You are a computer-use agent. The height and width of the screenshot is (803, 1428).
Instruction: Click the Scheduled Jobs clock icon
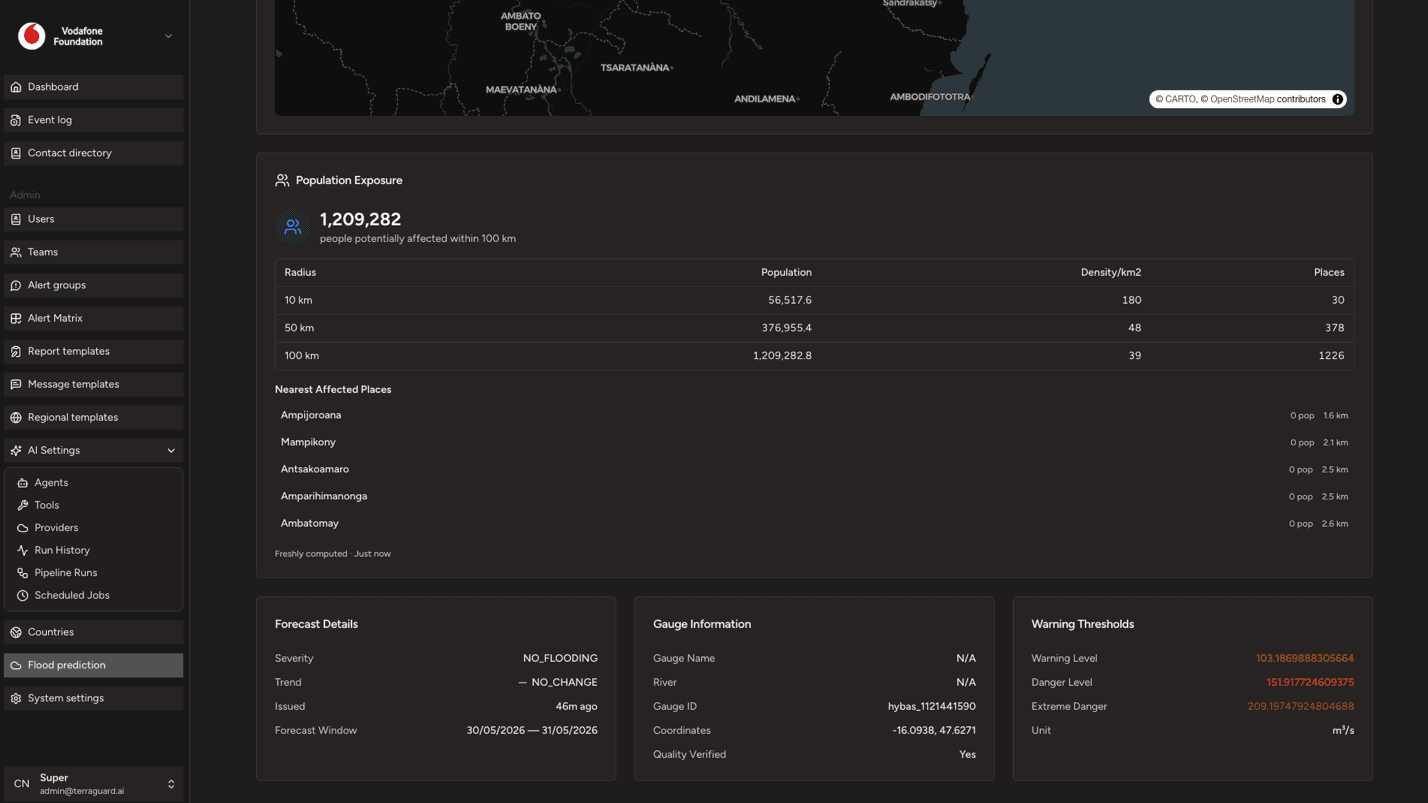[x=23, y=595]
